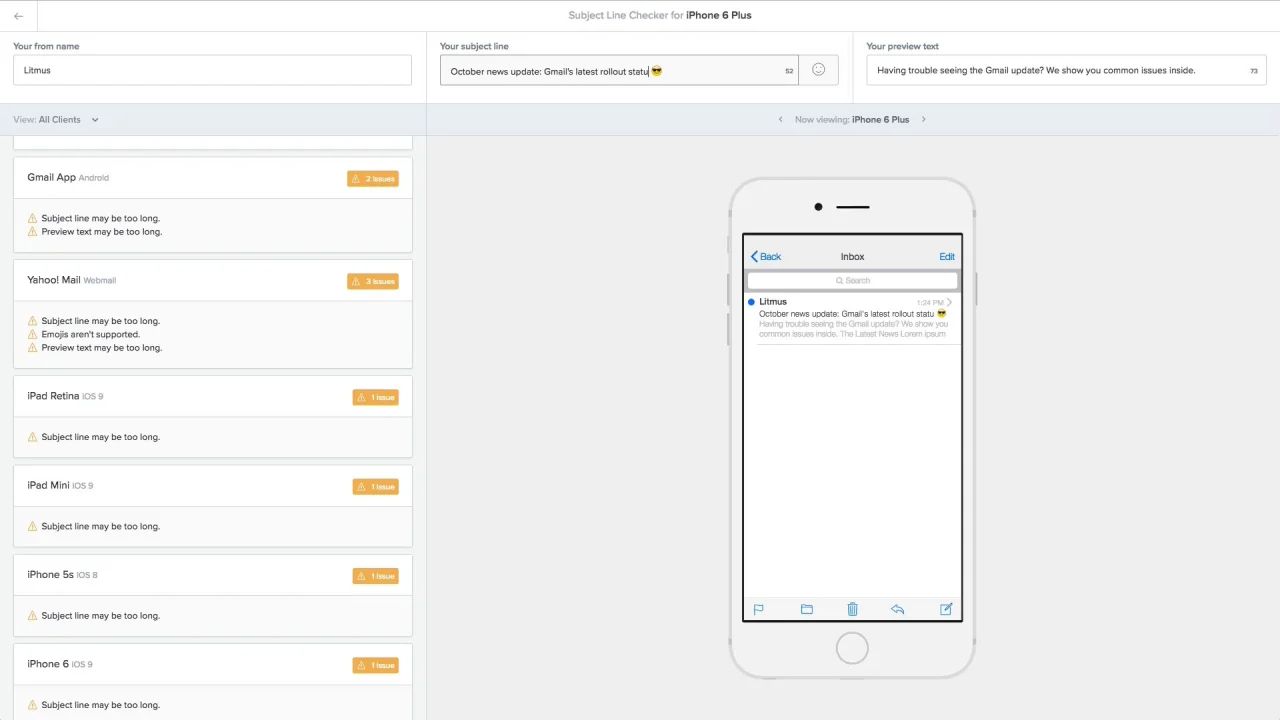Click "Subject line may be too long." under iPad Mini
This screenshot has width=1280, height=720.
[100, 526]
